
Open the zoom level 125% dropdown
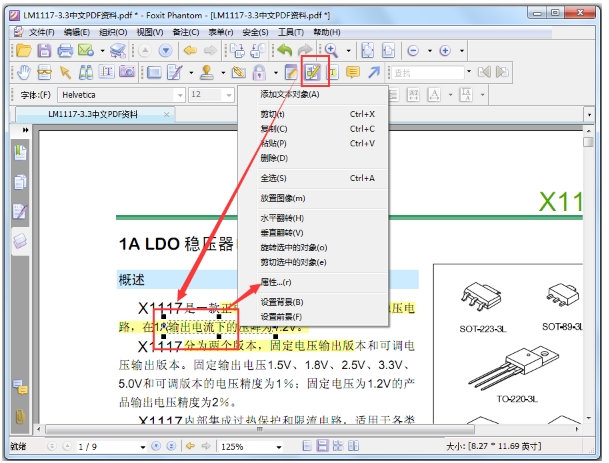(x=278, y=447)
